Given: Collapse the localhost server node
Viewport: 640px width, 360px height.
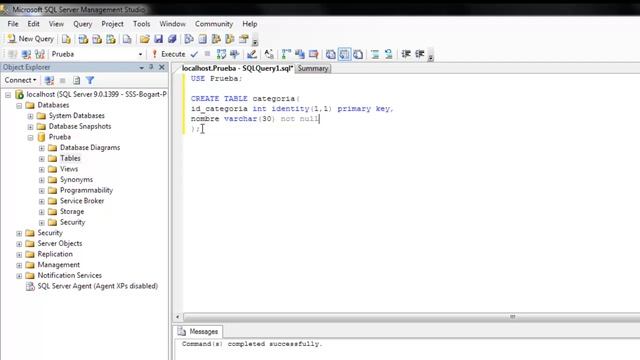Looking at the screenshot, I should click(8, 95).
